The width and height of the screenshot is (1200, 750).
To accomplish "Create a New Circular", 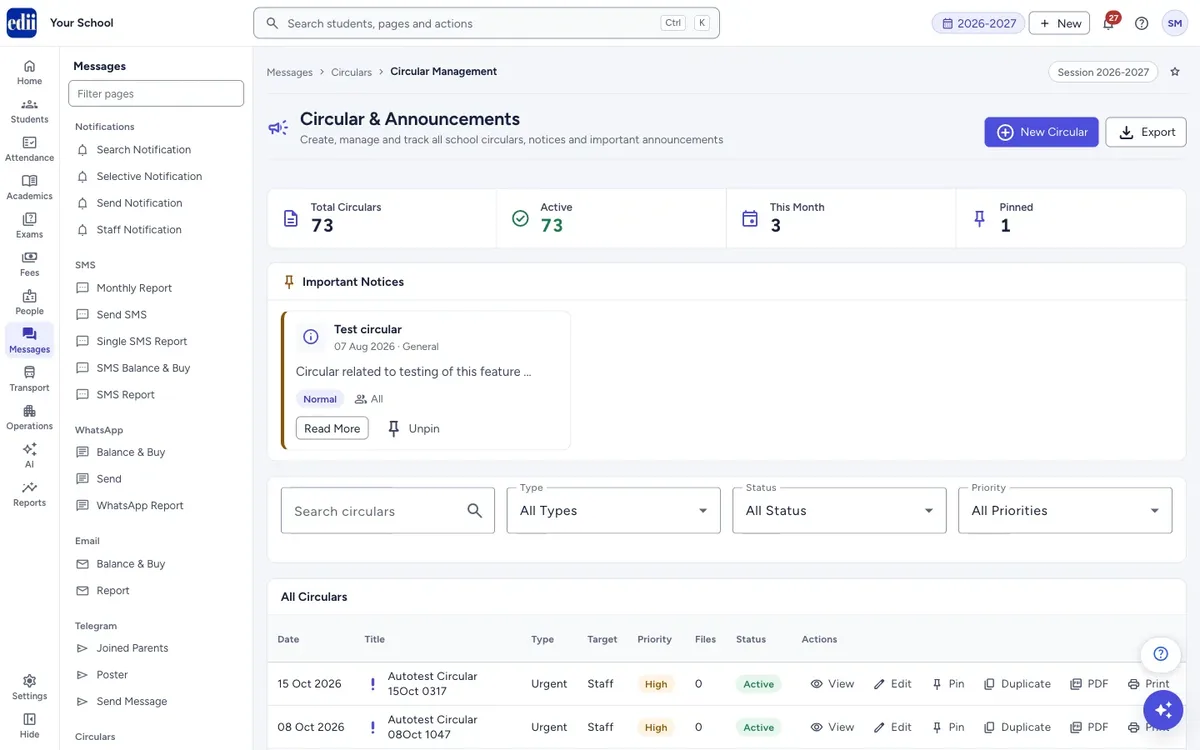I will tap(1041, 132).
